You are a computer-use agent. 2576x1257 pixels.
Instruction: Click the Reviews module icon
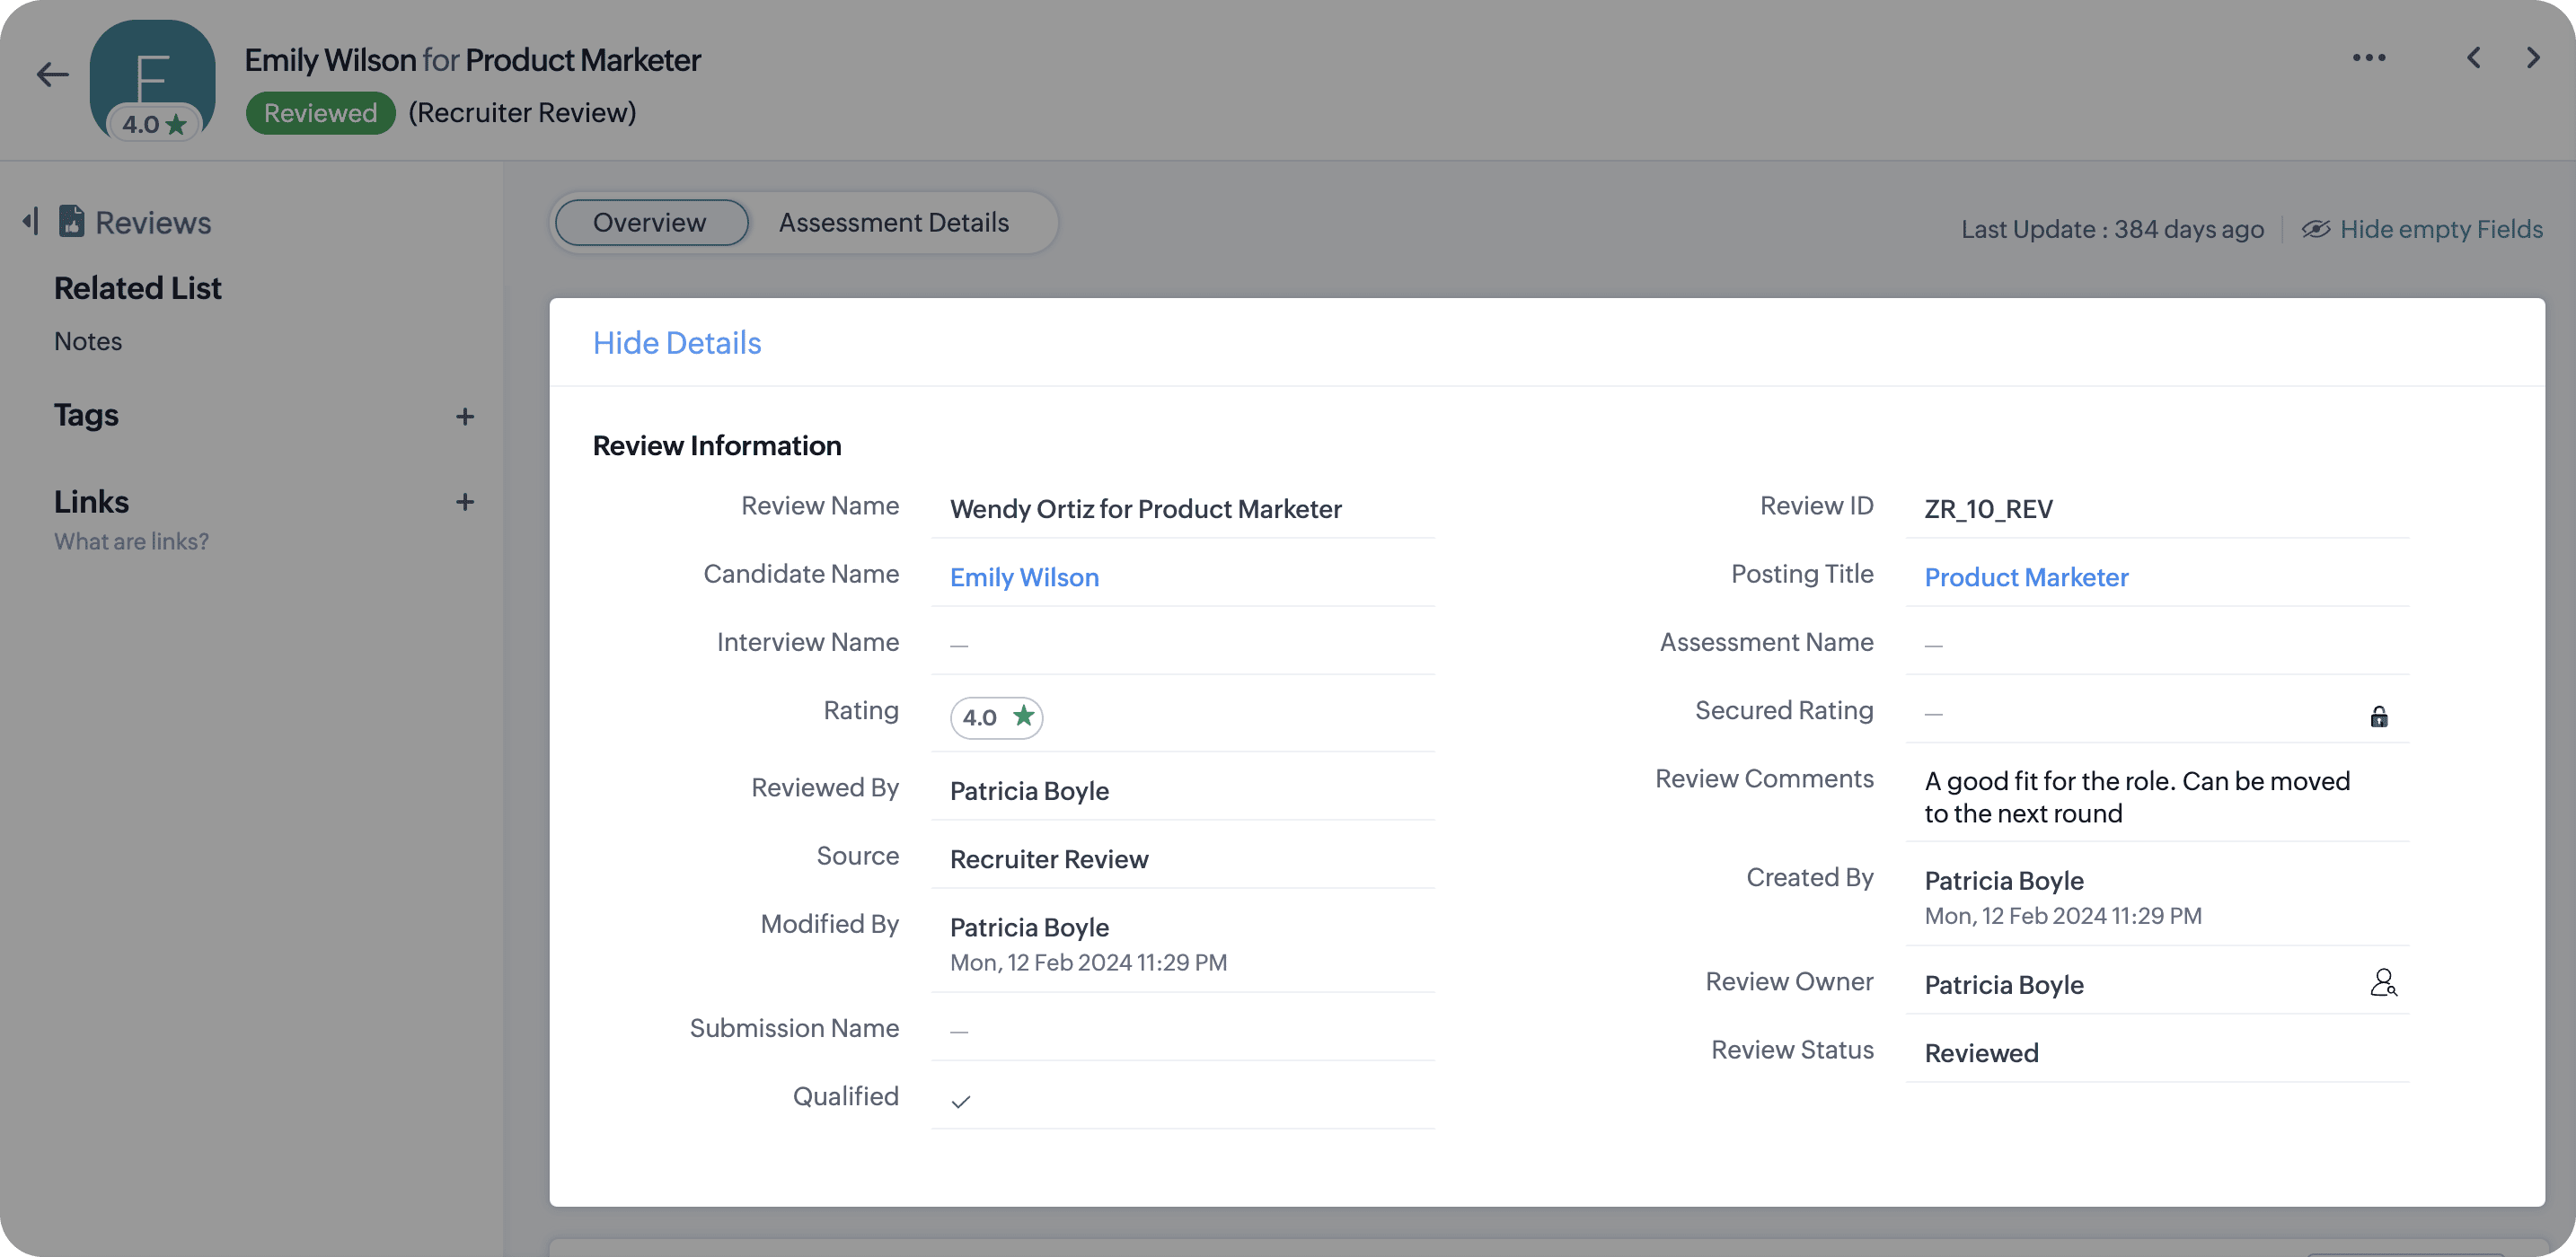pyautogui.click(x=71, y=221)
